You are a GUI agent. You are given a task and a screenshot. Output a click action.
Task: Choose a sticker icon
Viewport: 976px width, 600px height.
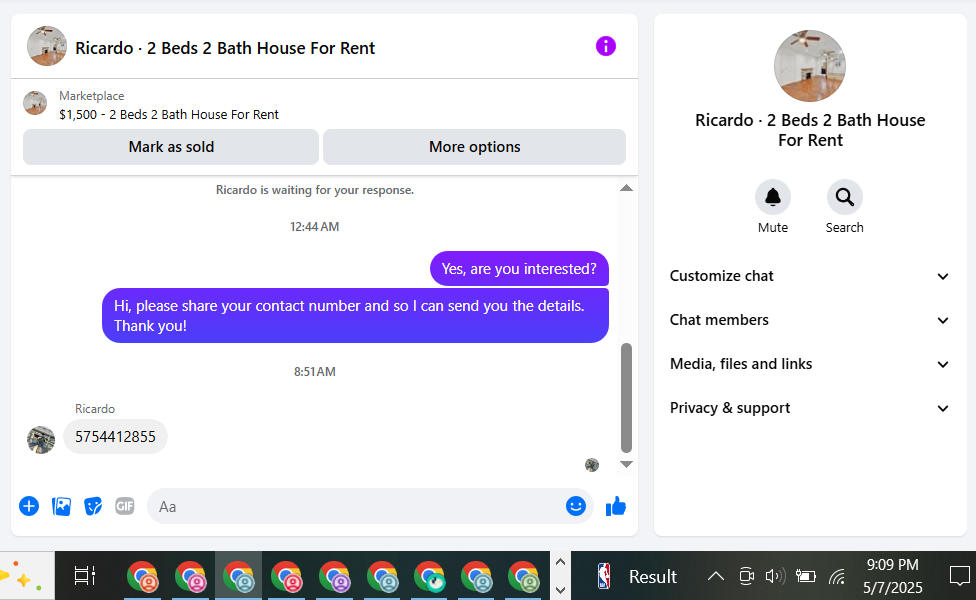pyautogui.click(x=93, y=506)
